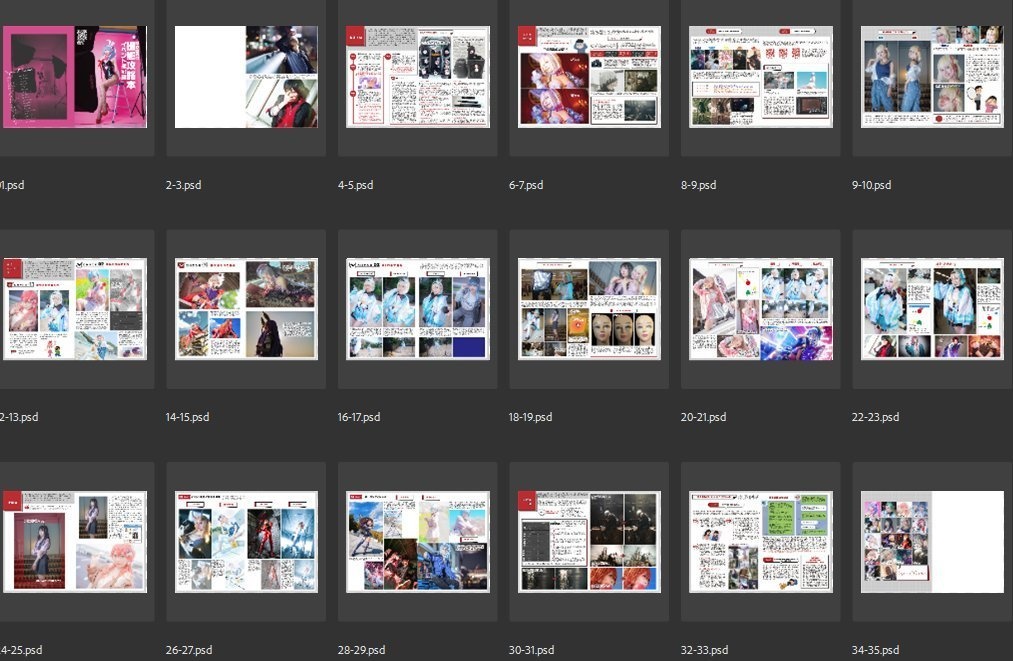
Task: Select the 20-21.psd page thumbnail
Action: pyautogui.click(x=761, y=309)
